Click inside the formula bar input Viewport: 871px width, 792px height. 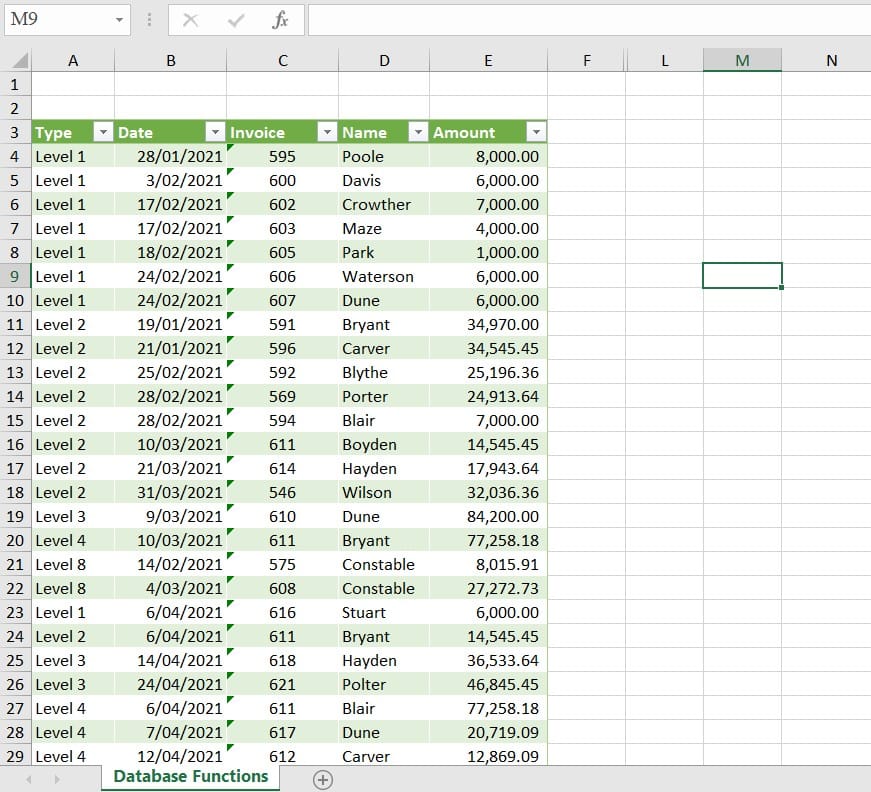tap(588, 20)
